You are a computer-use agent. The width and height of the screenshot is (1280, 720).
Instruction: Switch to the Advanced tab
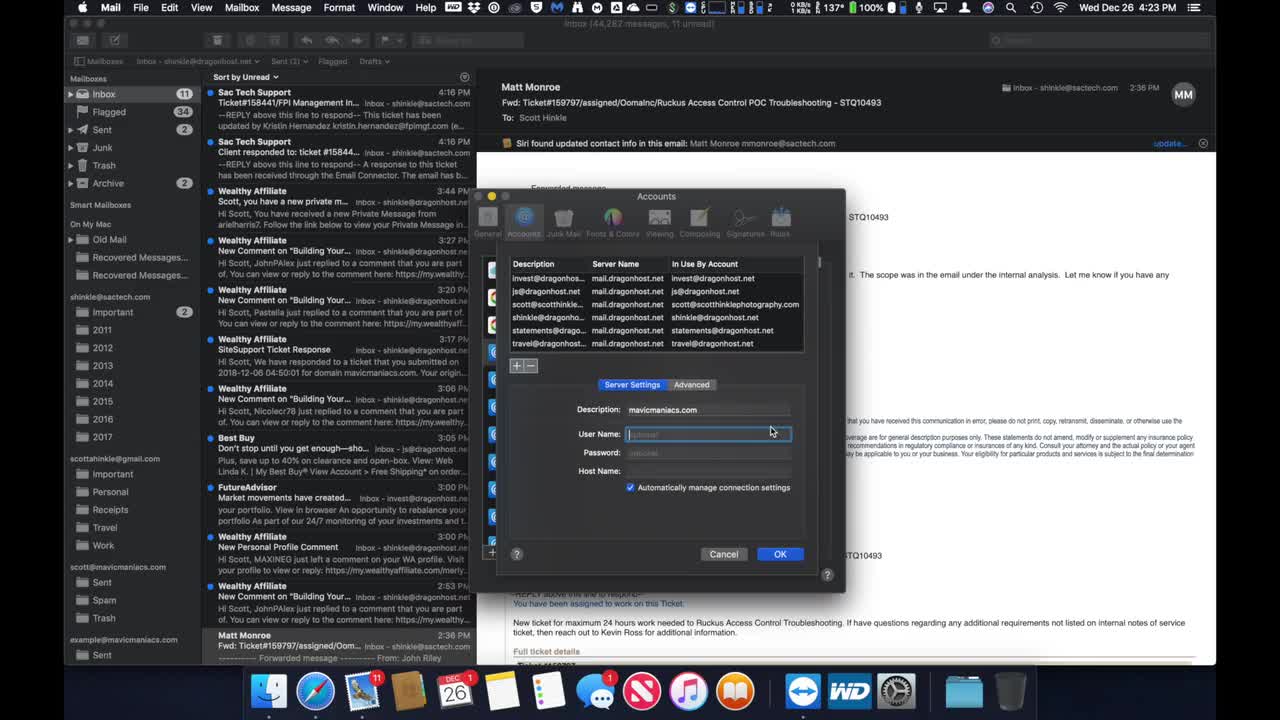coord(691,385)
